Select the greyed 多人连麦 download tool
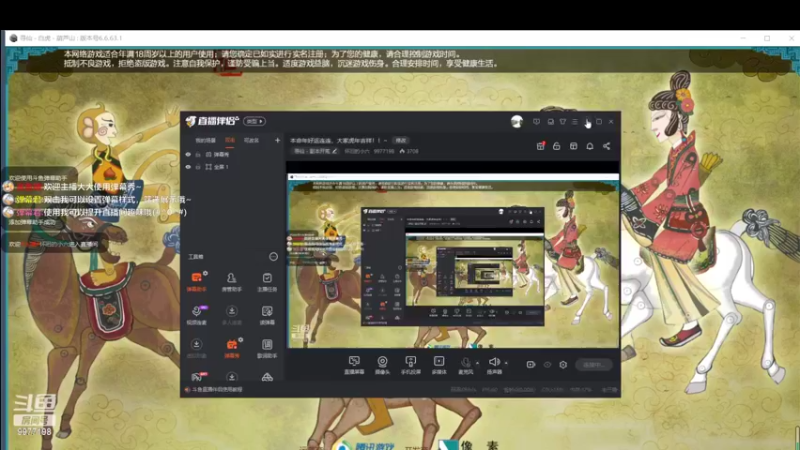The height and width of the screenshot is (450, 800). tap(232, 315)
